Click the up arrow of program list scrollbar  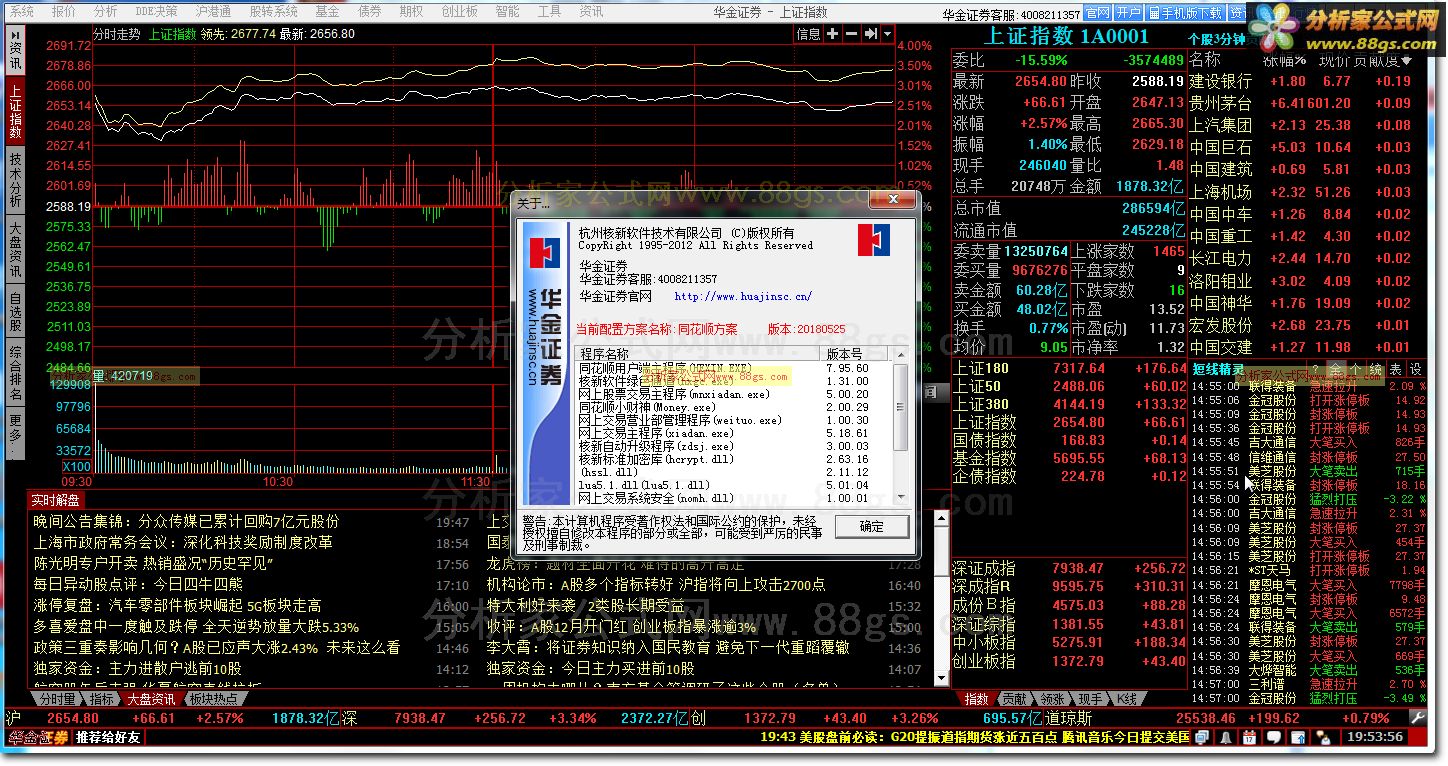click(900, 354)
